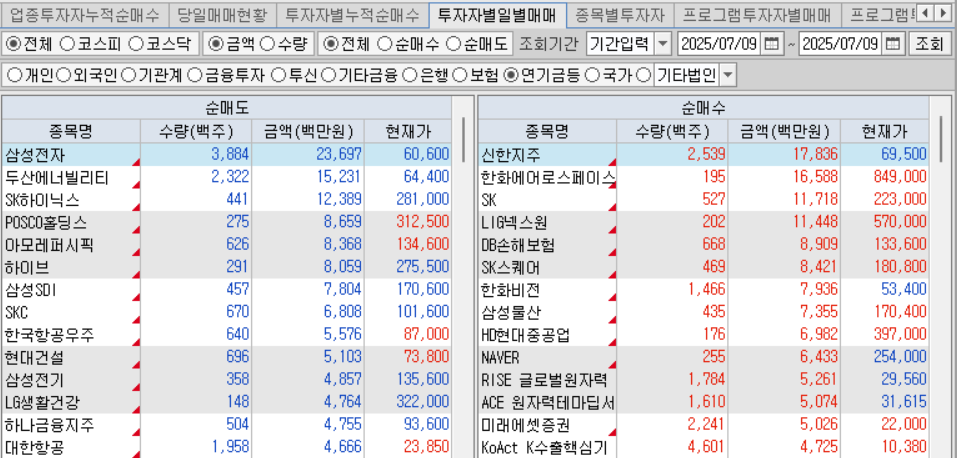Select the DB손해보험 row
Screen dimensions: 957x458
point(703,245)
